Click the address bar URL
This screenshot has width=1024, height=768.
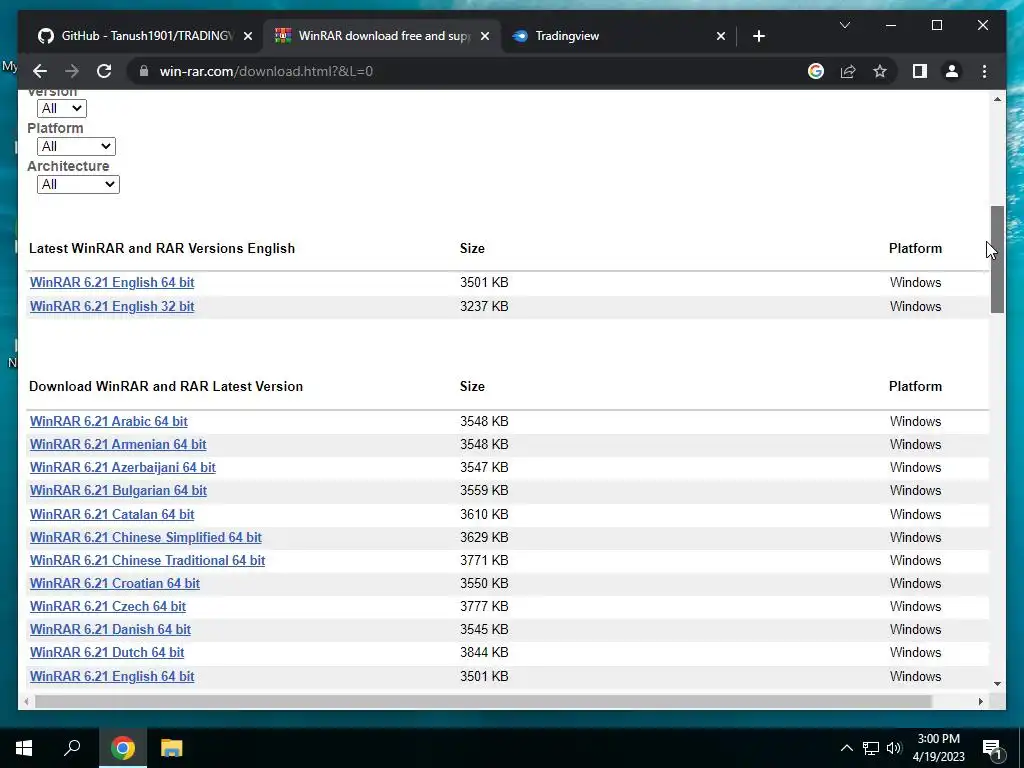point(266,71)
